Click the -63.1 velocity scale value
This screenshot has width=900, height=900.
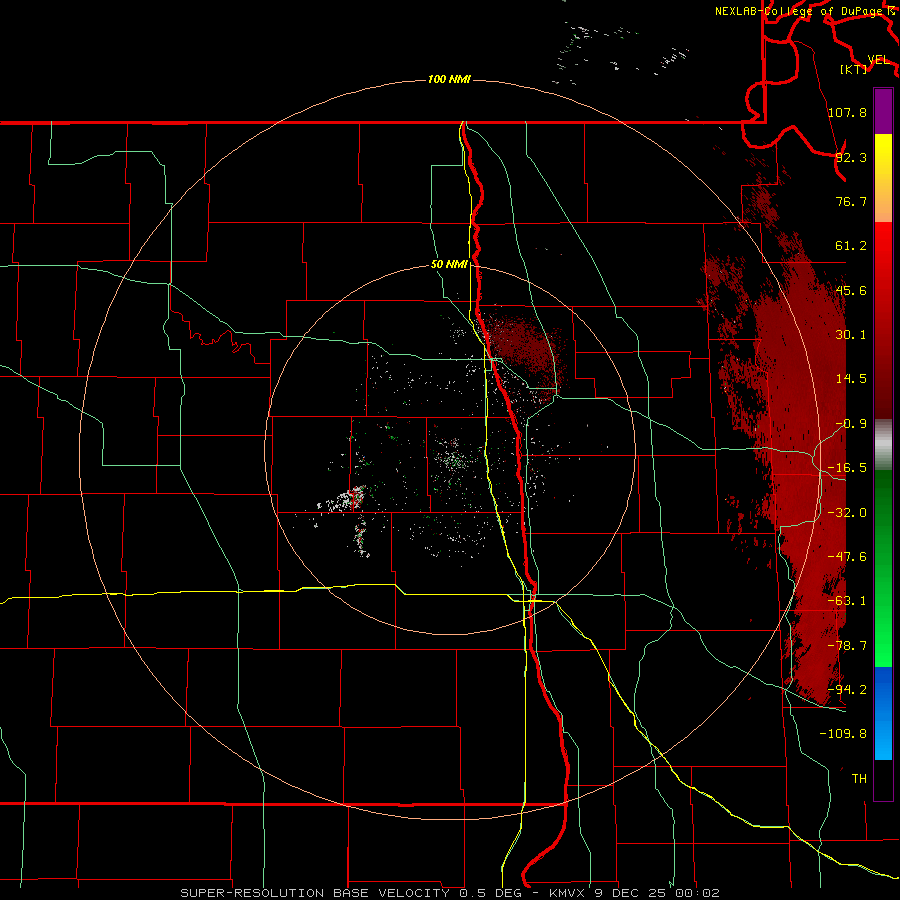pyautogui.click(x=847, y=601)
